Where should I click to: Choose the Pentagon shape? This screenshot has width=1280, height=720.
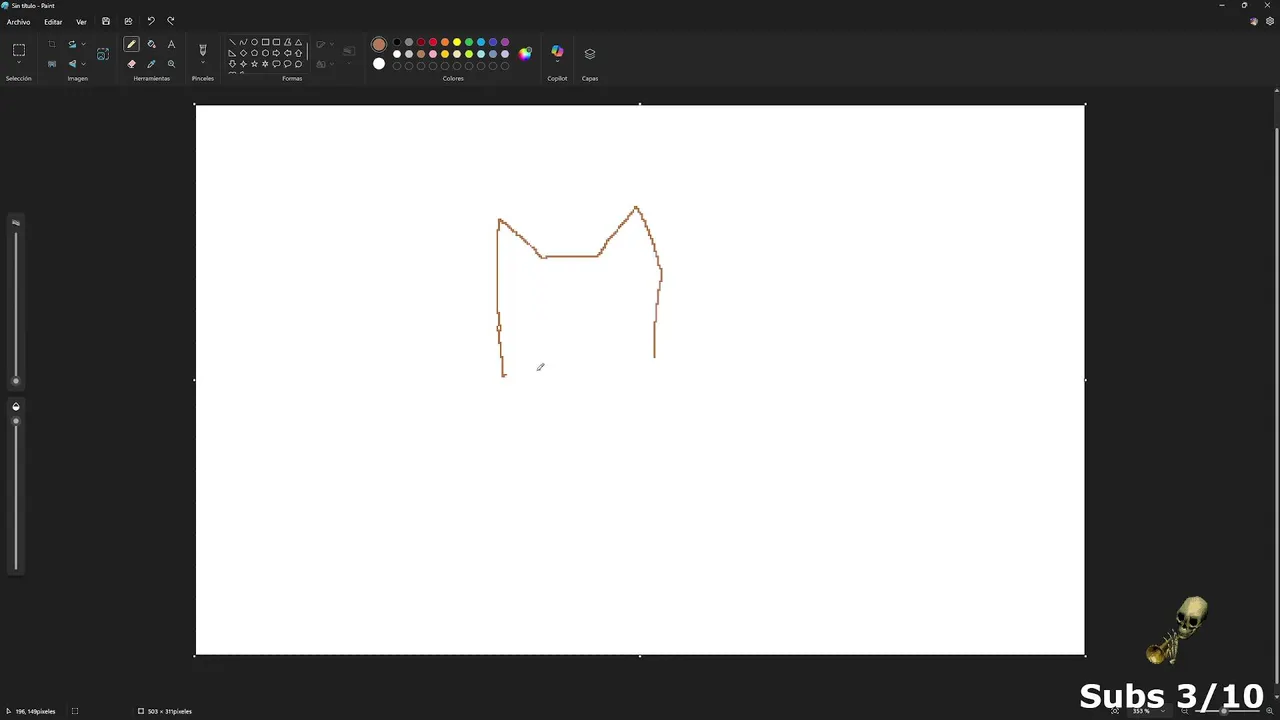(x=254, y=53)
